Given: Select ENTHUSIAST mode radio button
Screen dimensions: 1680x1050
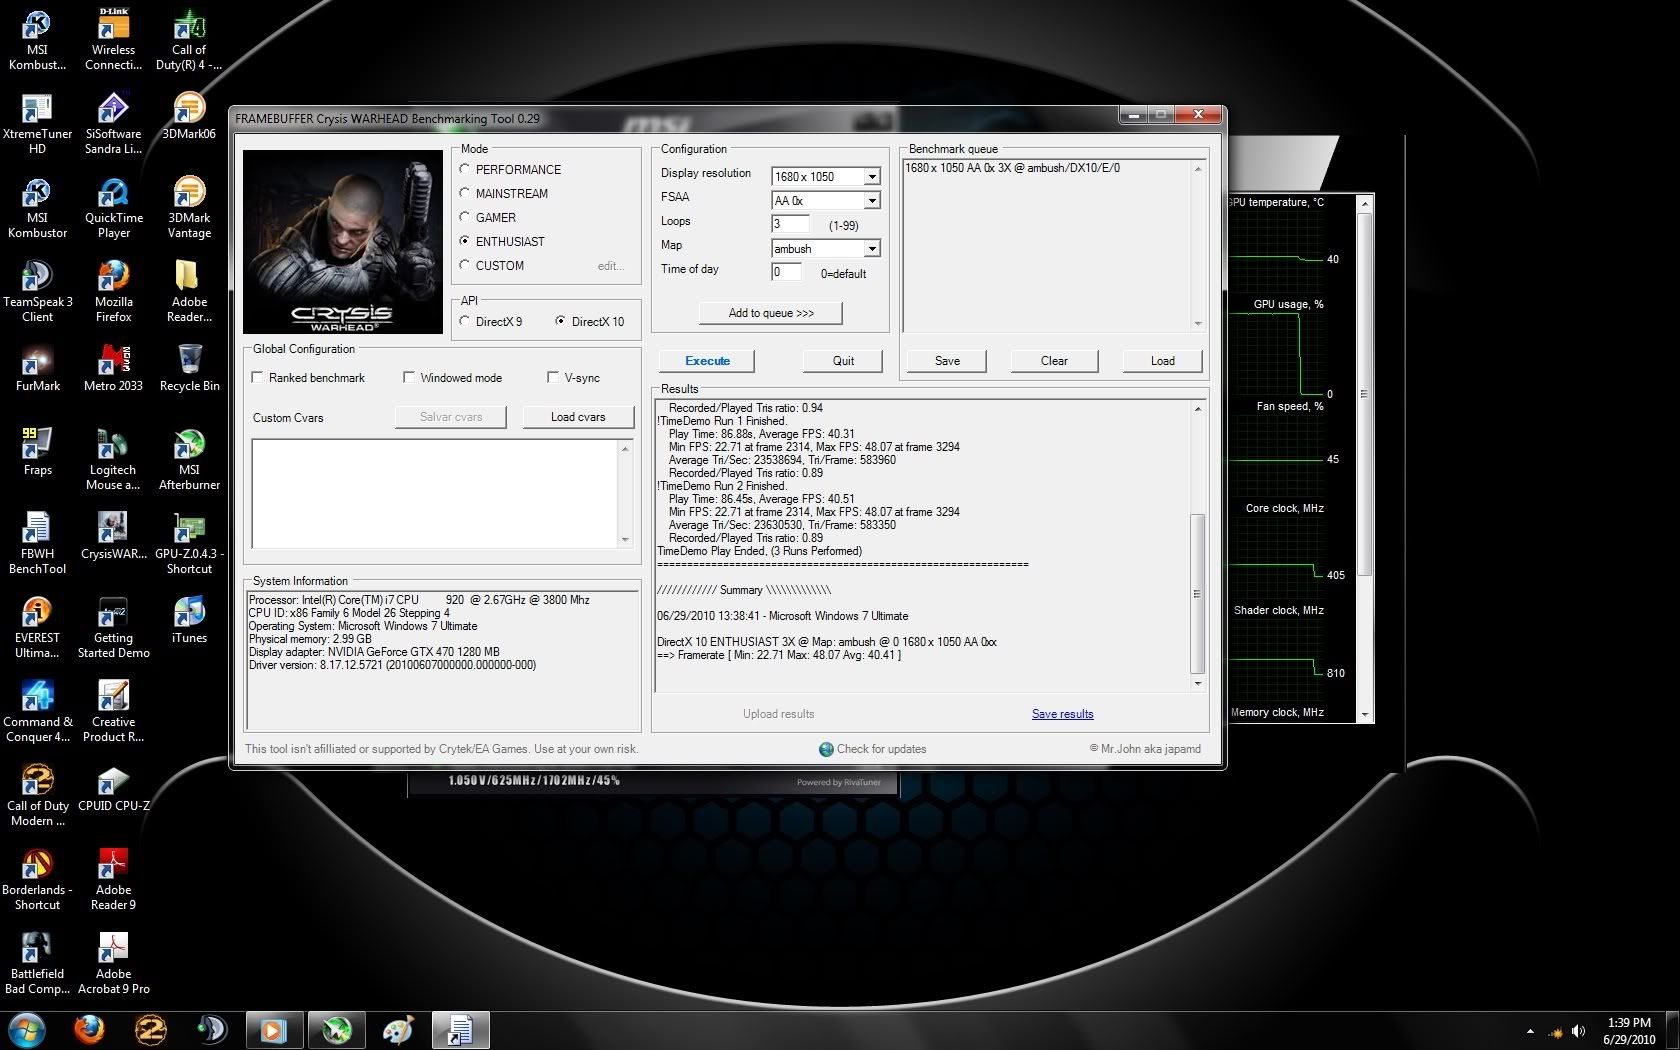Looking at the screenshot, I should click(x=464, y=241).
